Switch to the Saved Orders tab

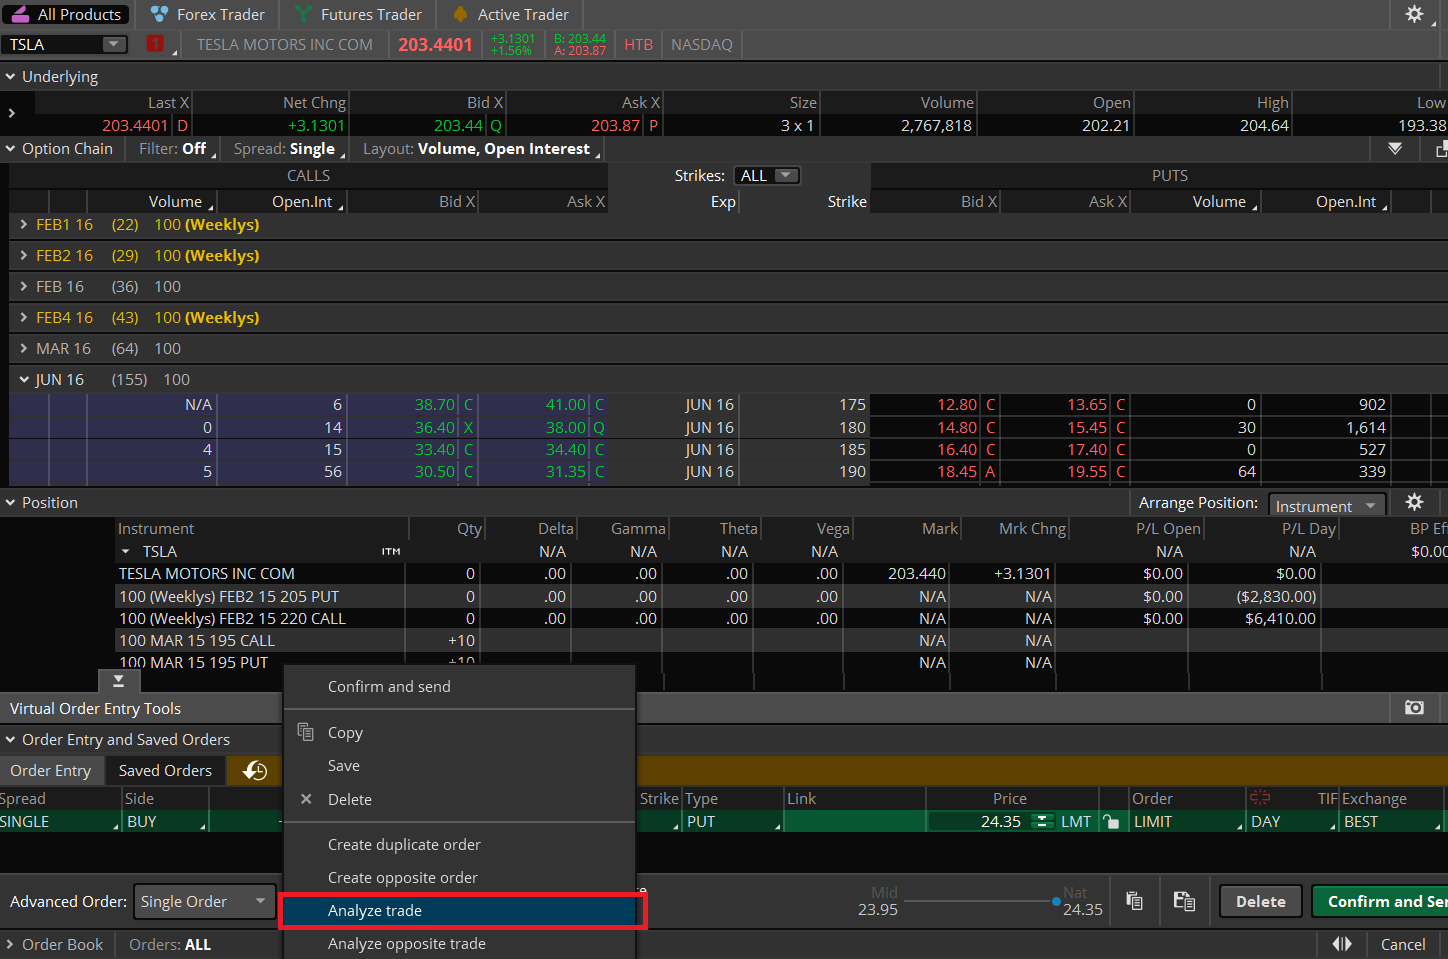coord(165,770)
